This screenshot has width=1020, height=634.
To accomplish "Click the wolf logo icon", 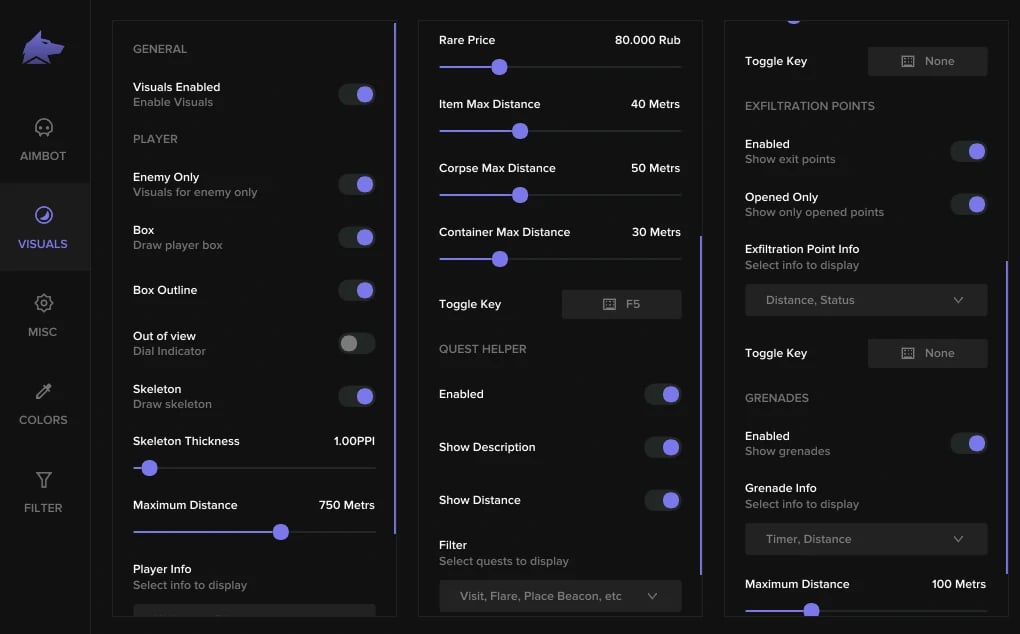I will [x=43, y=48].
